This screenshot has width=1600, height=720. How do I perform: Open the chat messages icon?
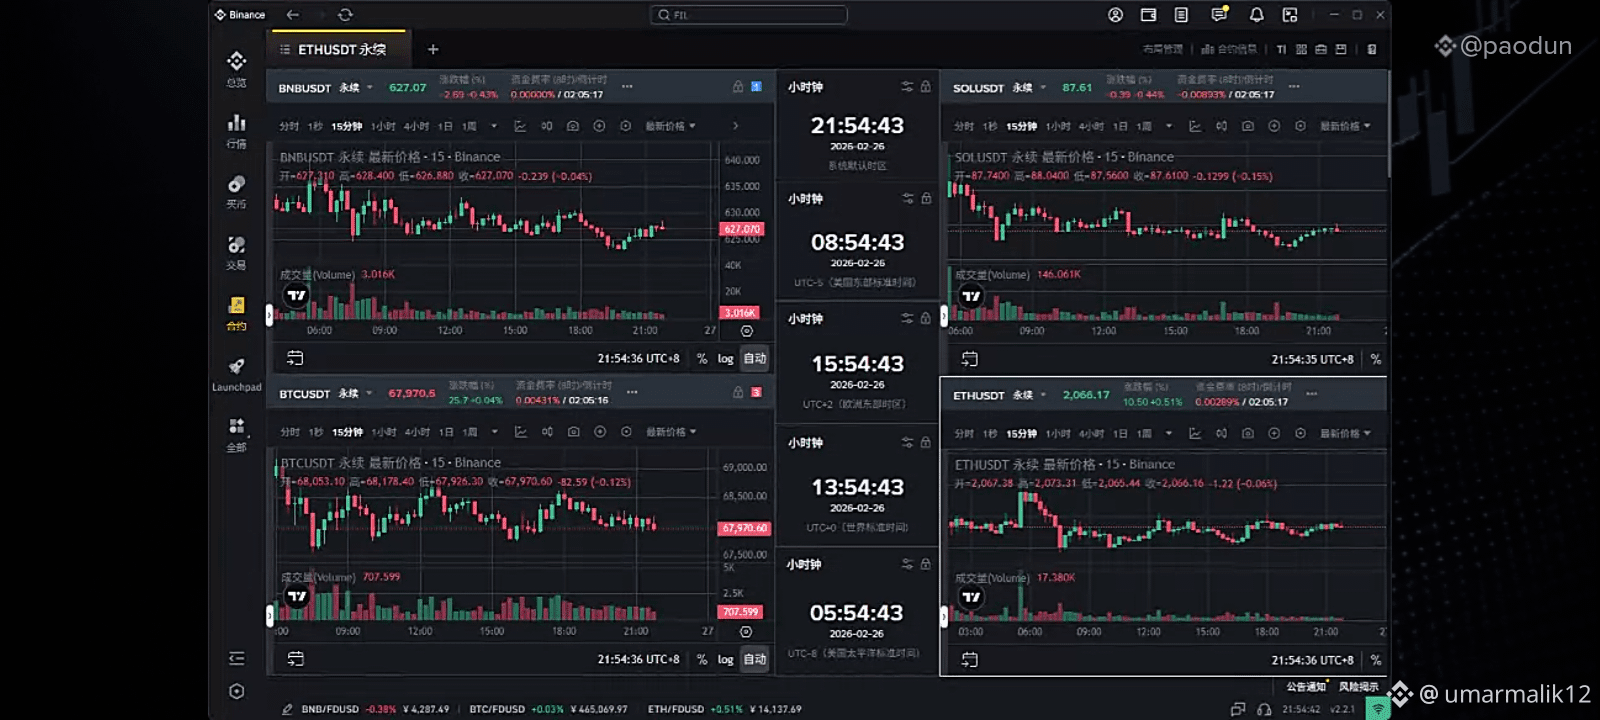pyautogui.click(x=1219, y=15)
